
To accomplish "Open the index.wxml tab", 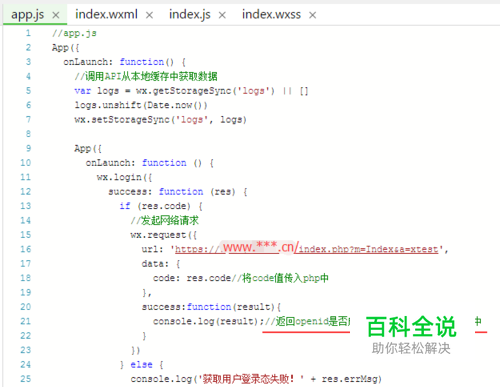I will click(106, 14).
